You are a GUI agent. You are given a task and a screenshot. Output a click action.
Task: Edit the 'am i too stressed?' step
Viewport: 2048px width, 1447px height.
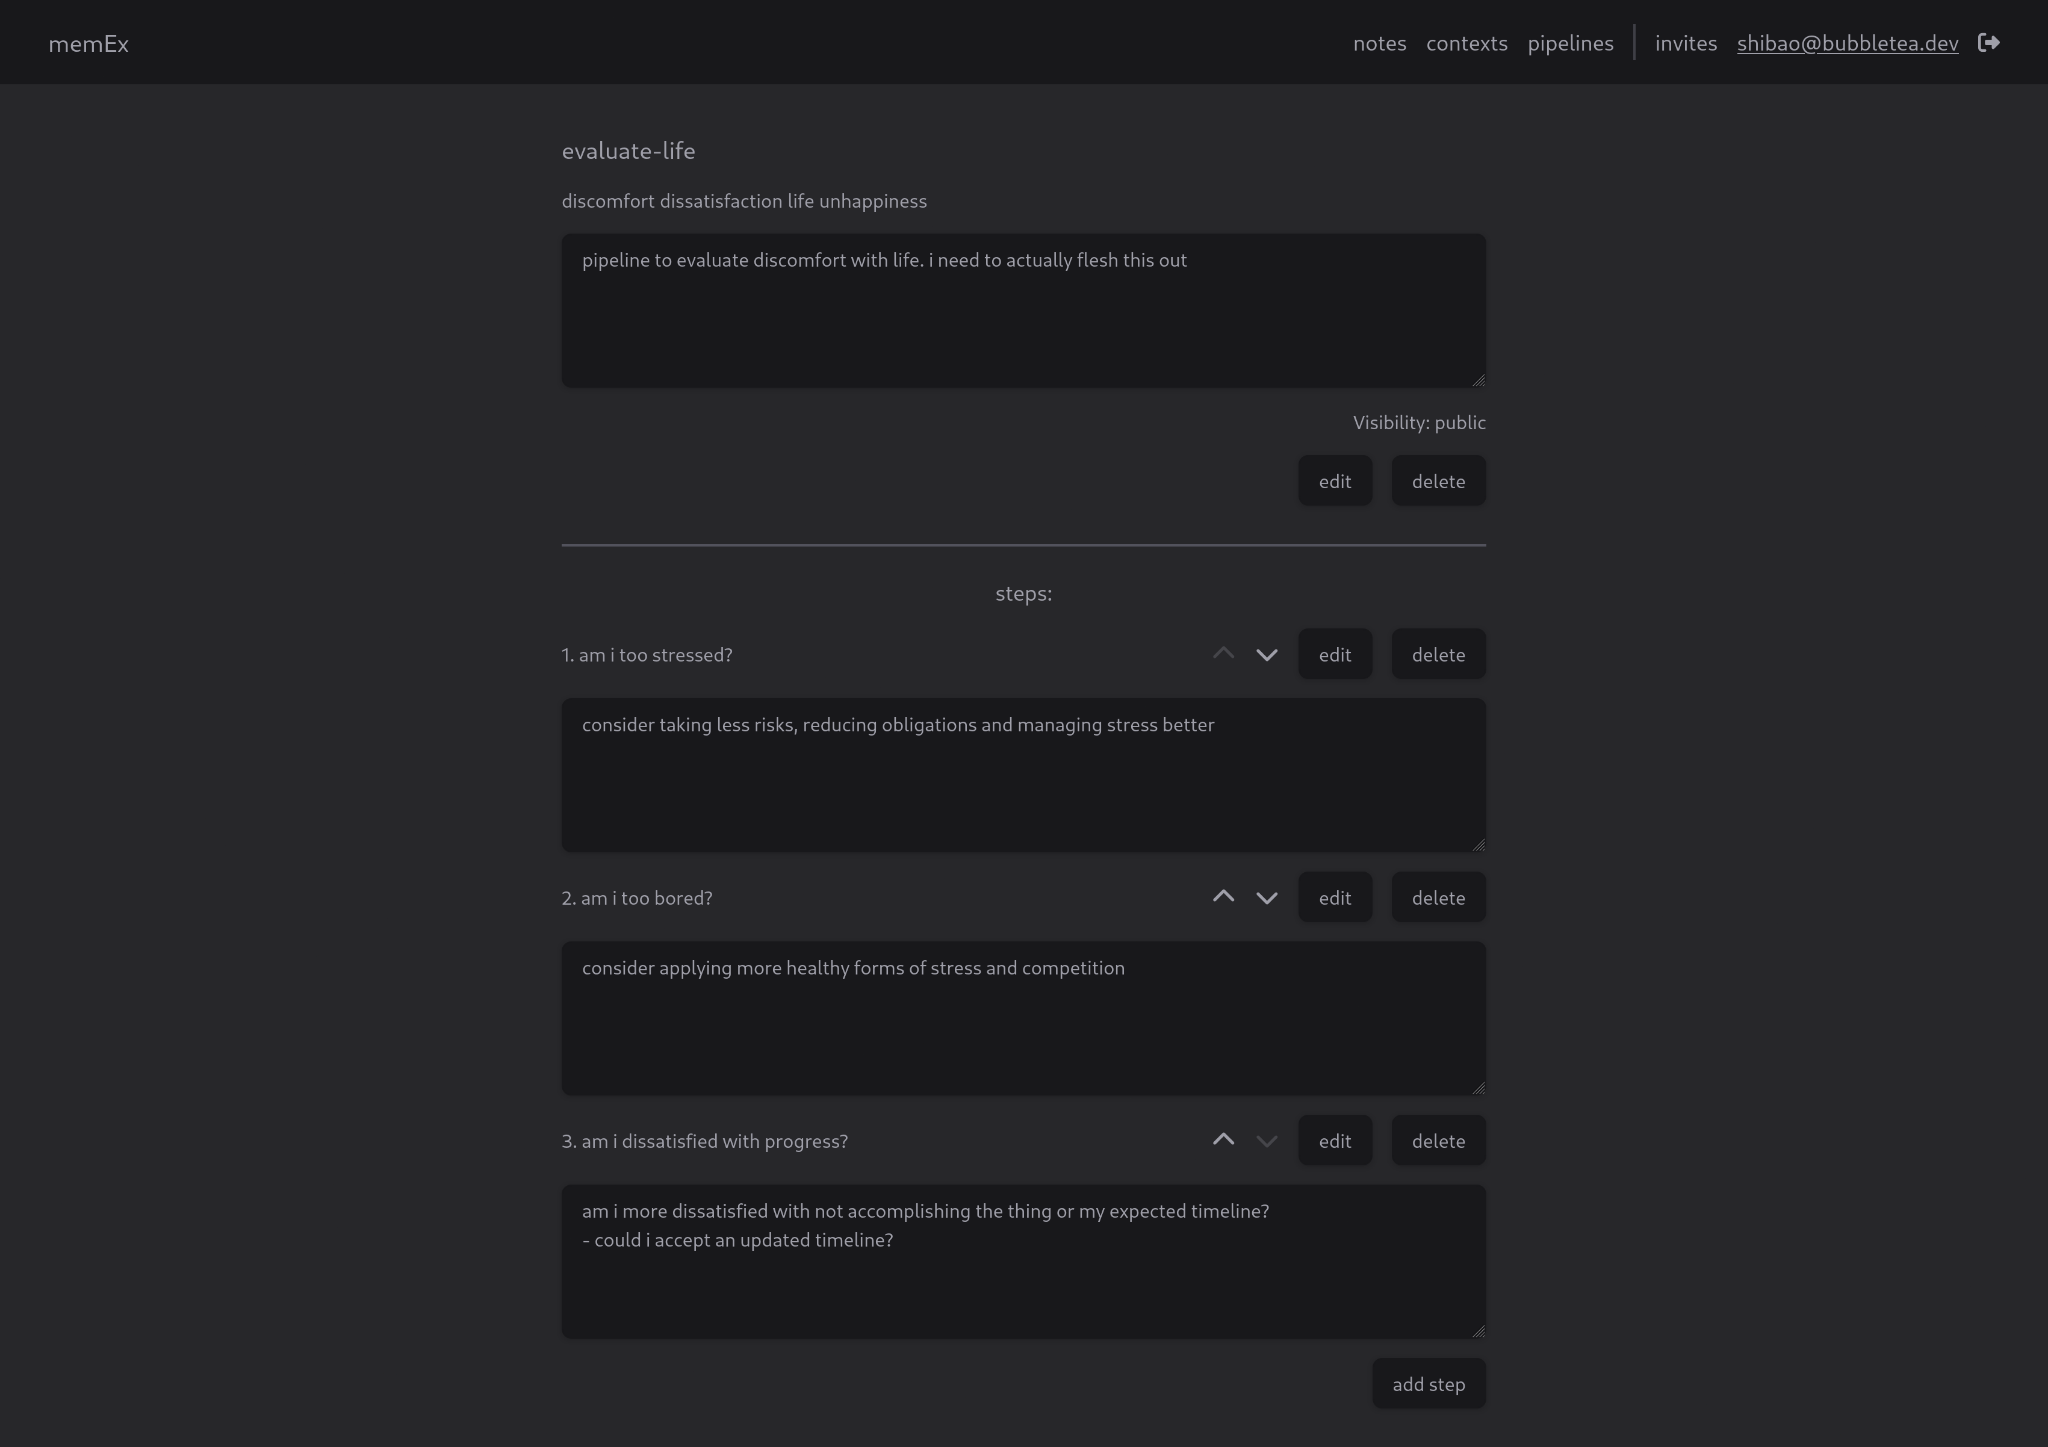pyautogui.click(x=1334, y=655)
